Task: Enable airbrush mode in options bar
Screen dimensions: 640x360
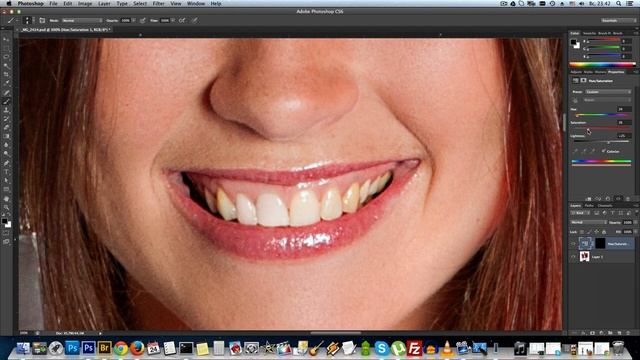Action: [x=182, y=20]
